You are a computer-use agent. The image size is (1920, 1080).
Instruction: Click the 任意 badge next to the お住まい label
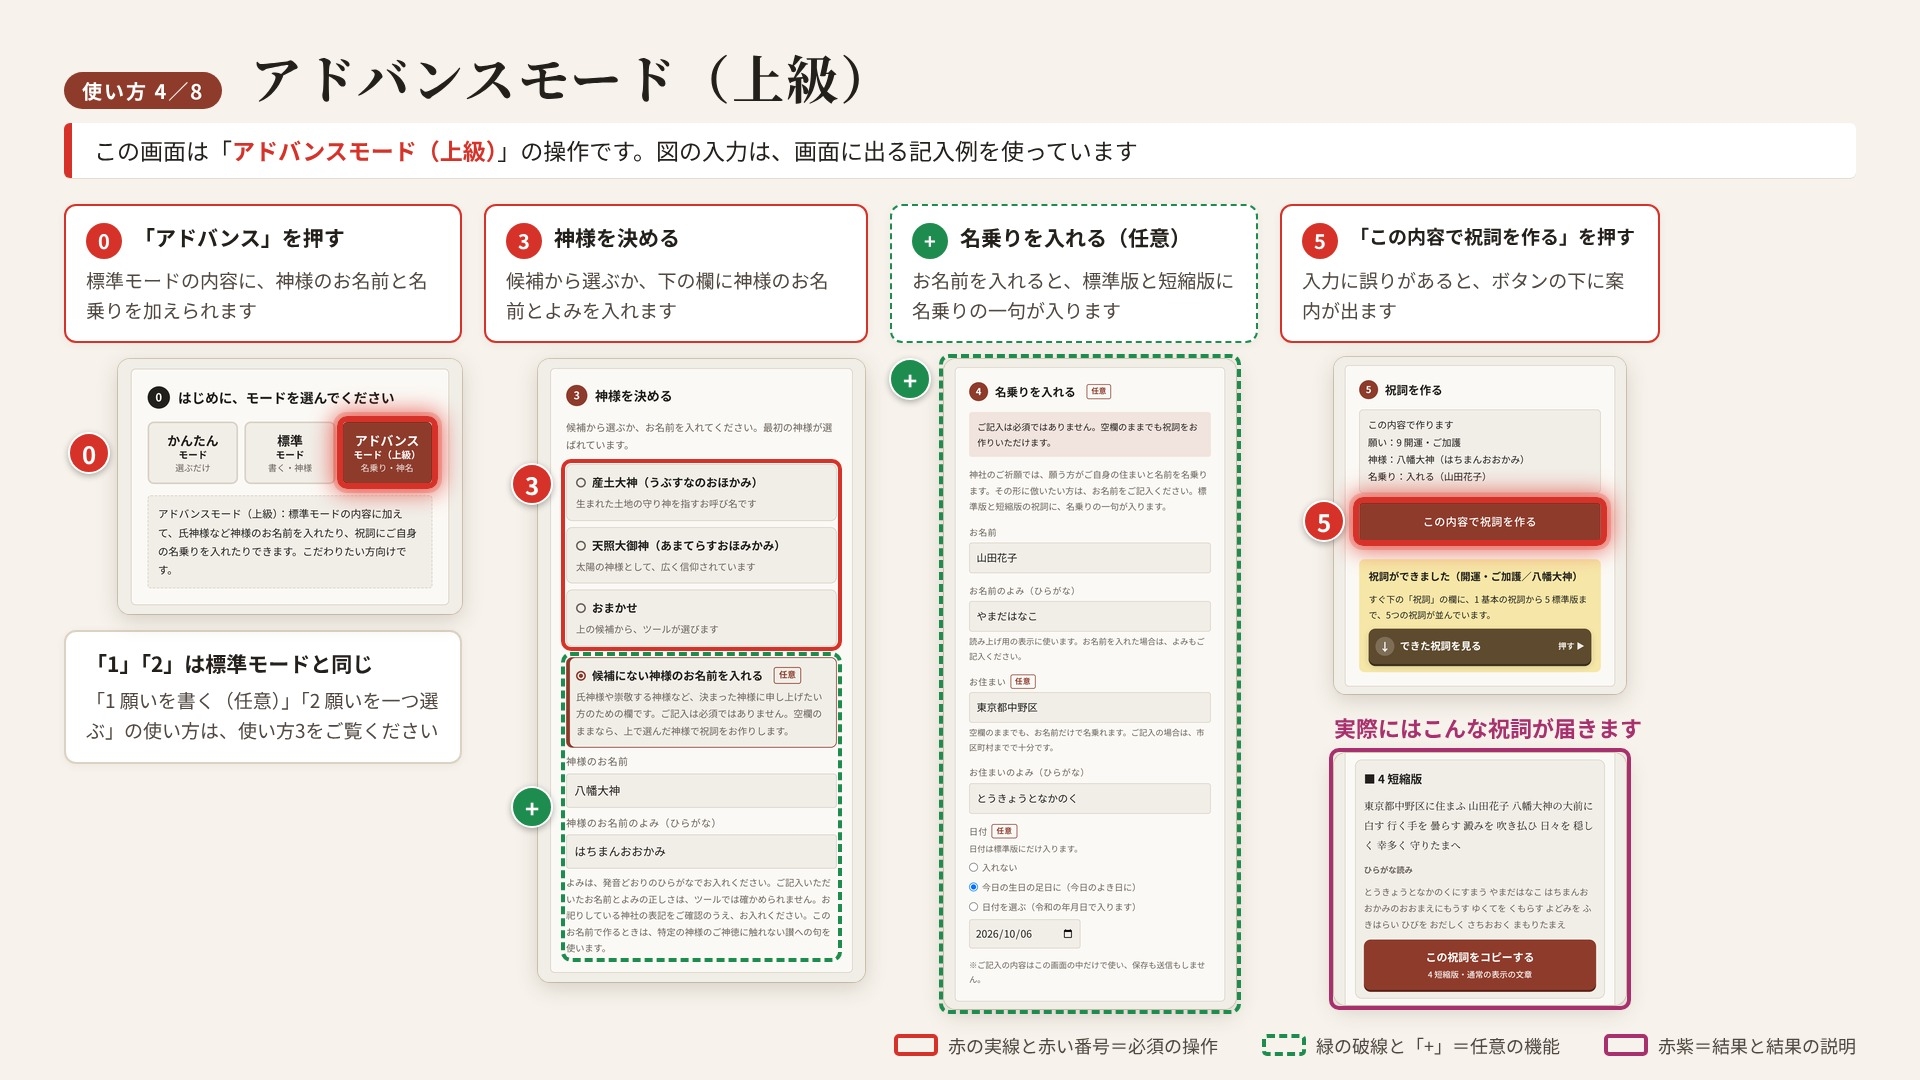tap(1022, 682)
